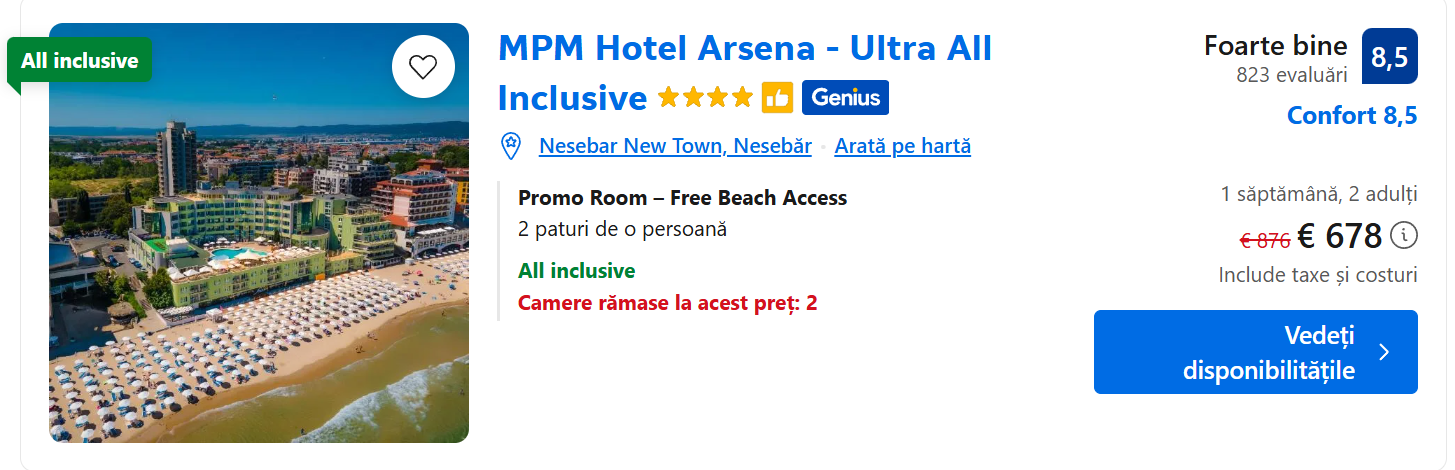
Task: Click the price info circle icon
Action: pyautogui.click(x=1405, y=236)
